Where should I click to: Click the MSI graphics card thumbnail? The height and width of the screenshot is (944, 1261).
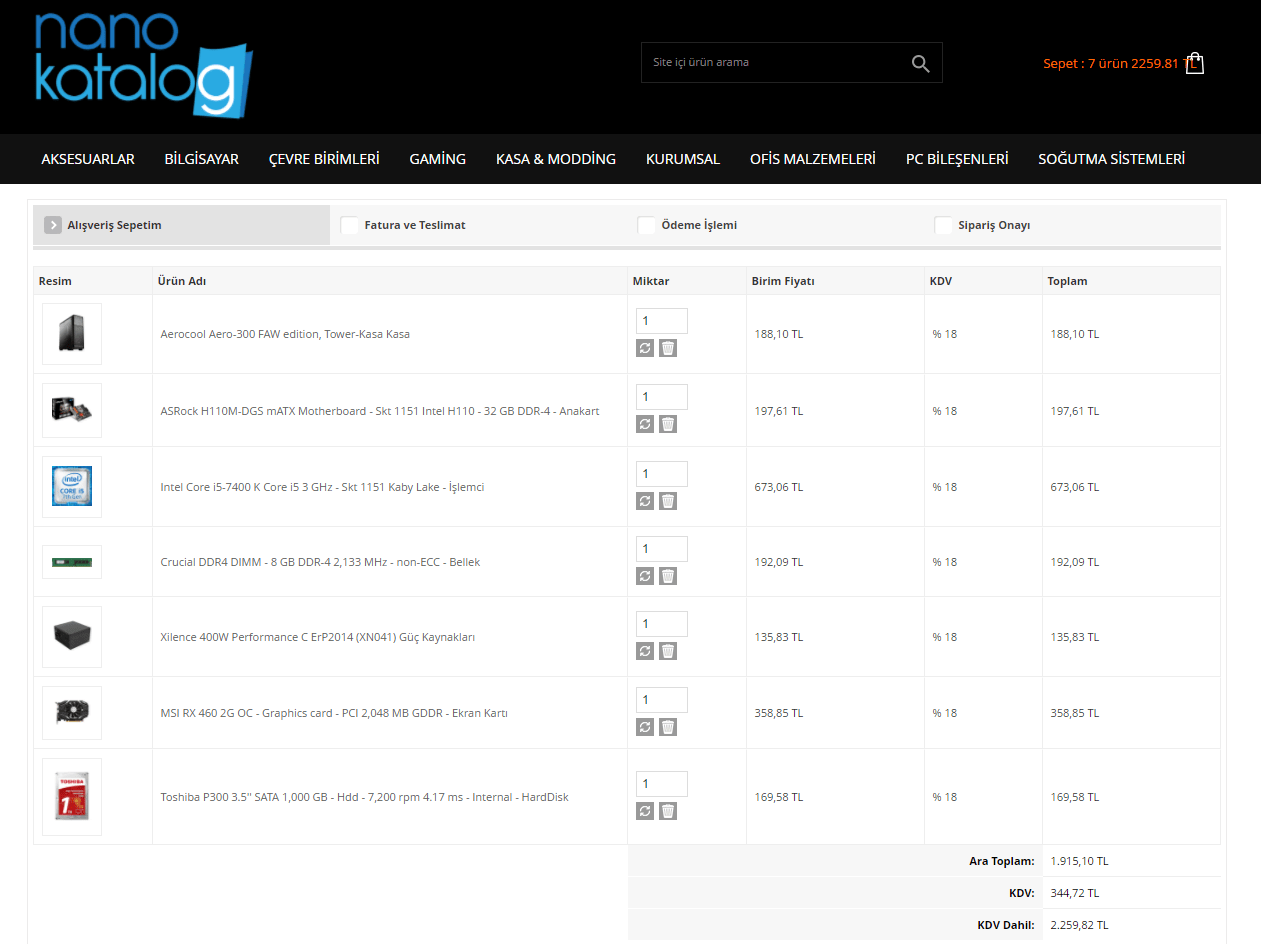click(x=72, y=713)
